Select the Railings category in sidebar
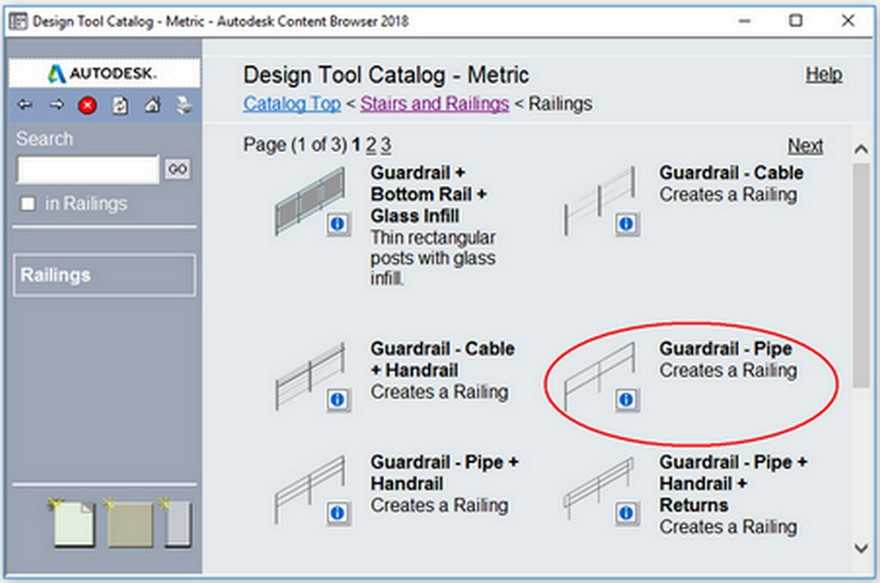880x583 pixels. point(105,275)
